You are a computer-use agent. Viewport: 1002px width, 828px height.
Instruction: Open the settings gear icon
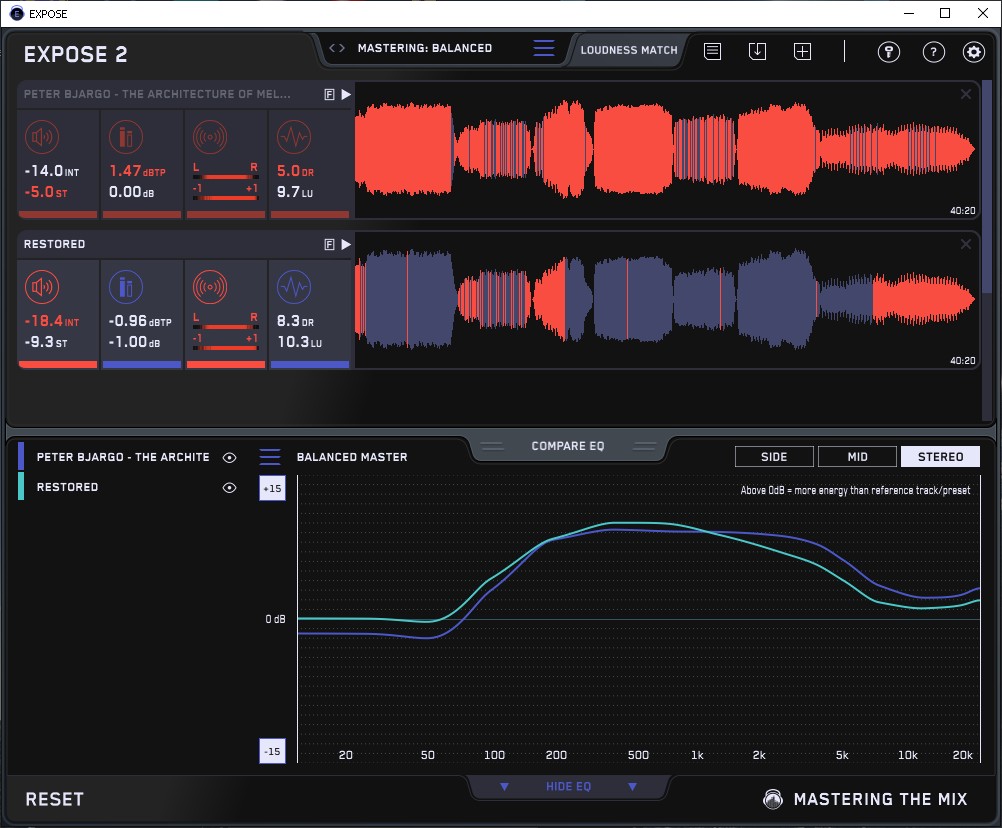[974, 52]
